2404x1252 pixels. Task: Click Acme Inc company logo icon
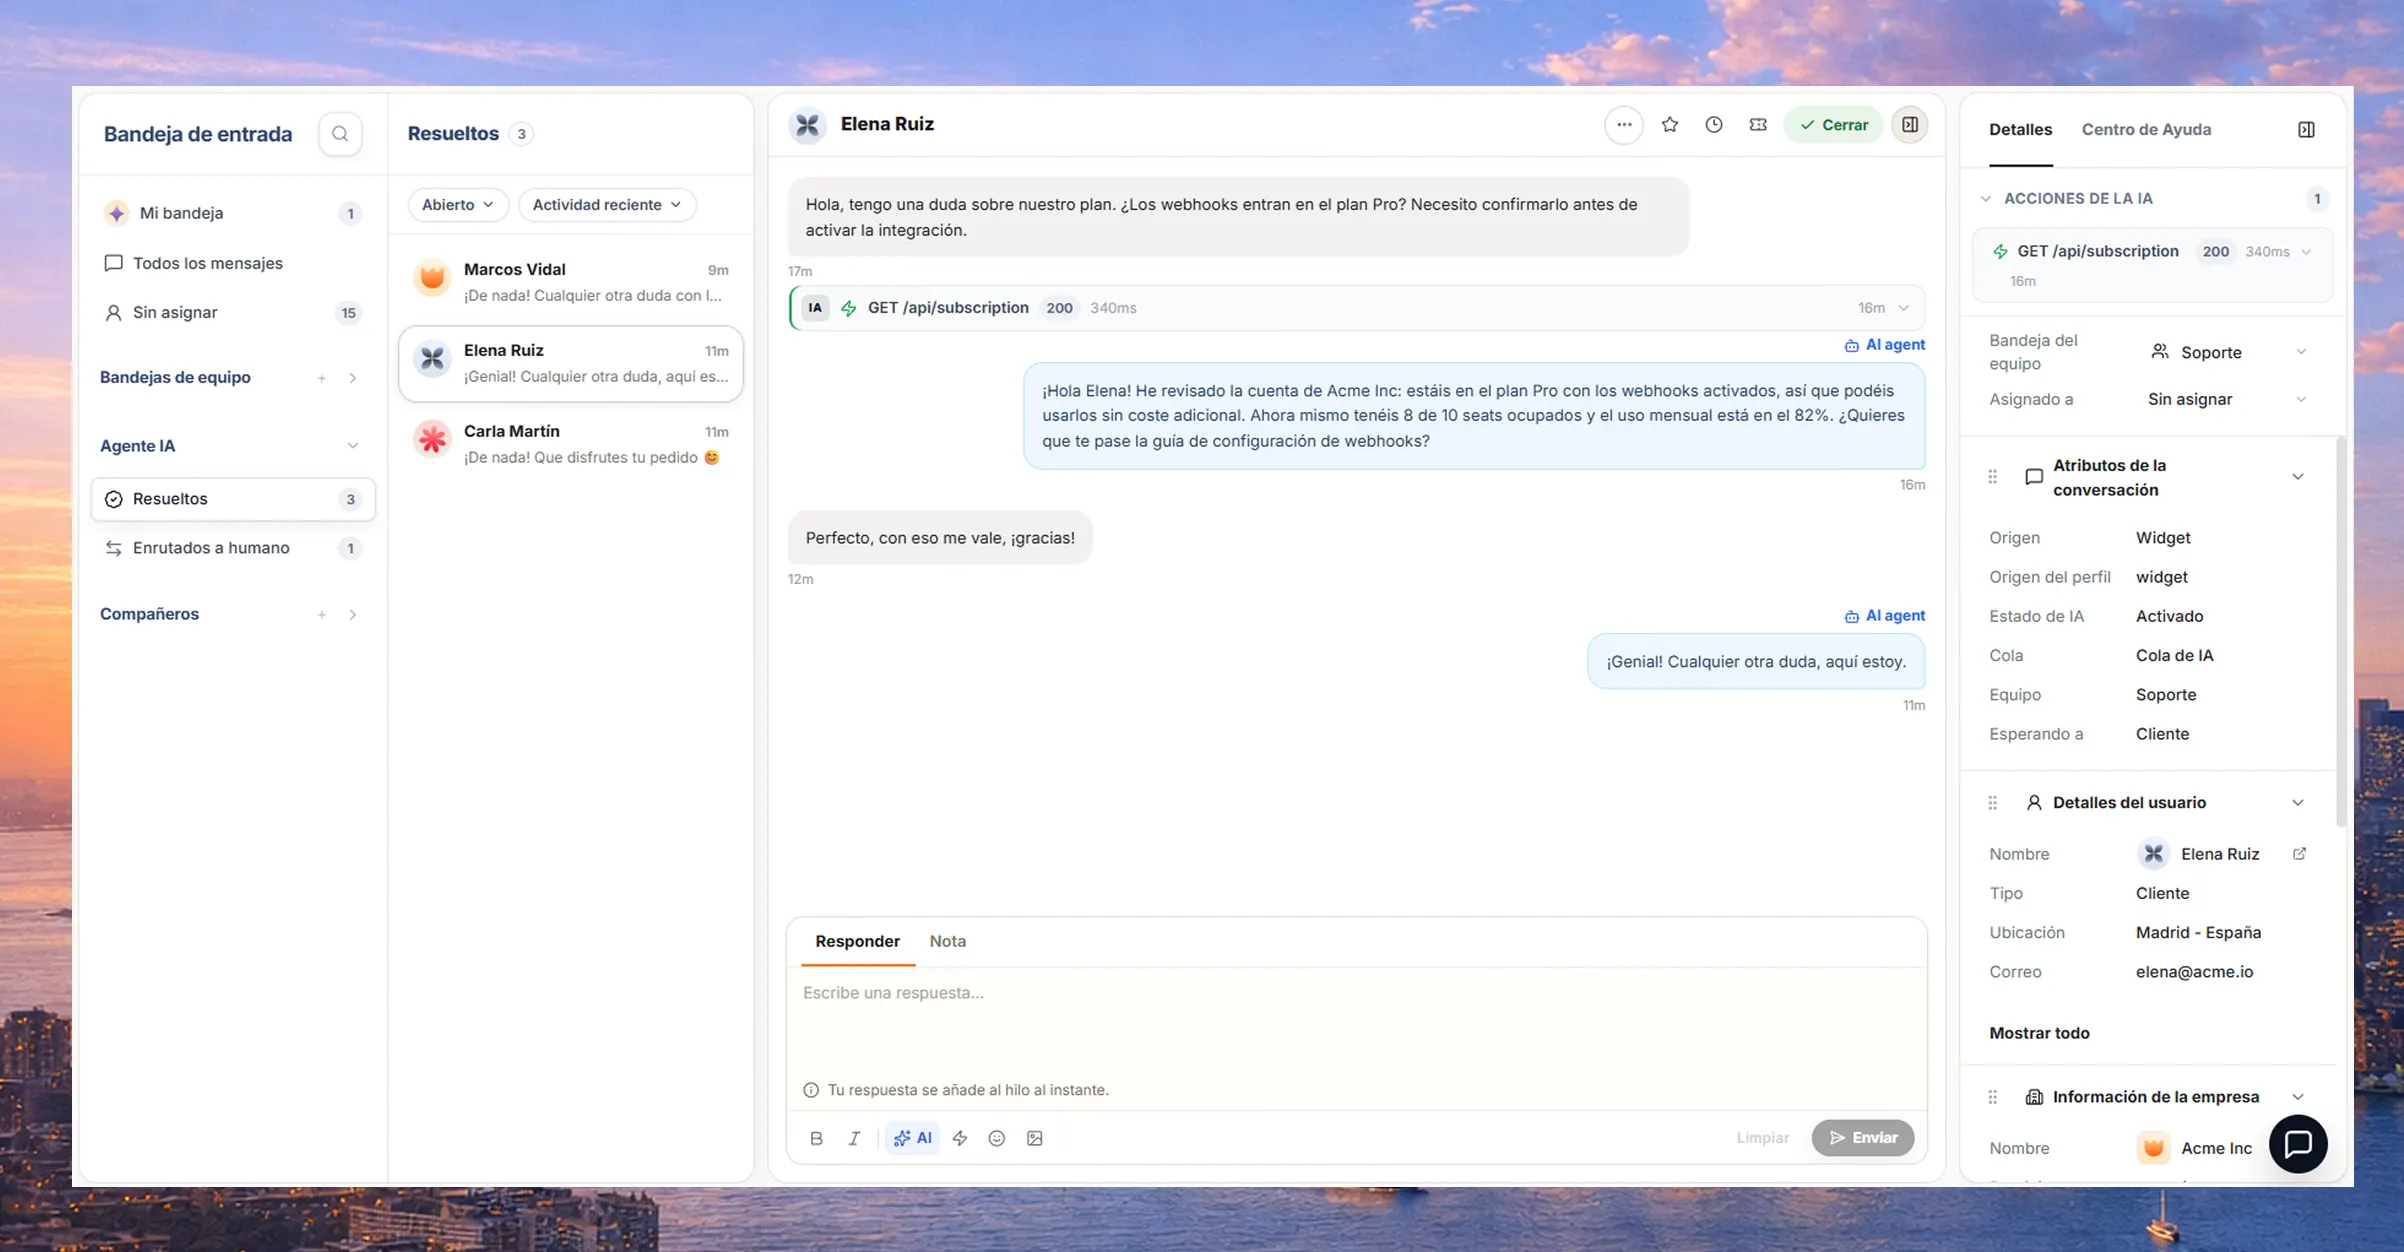pyautogui.click(x=2153, y=1148)
